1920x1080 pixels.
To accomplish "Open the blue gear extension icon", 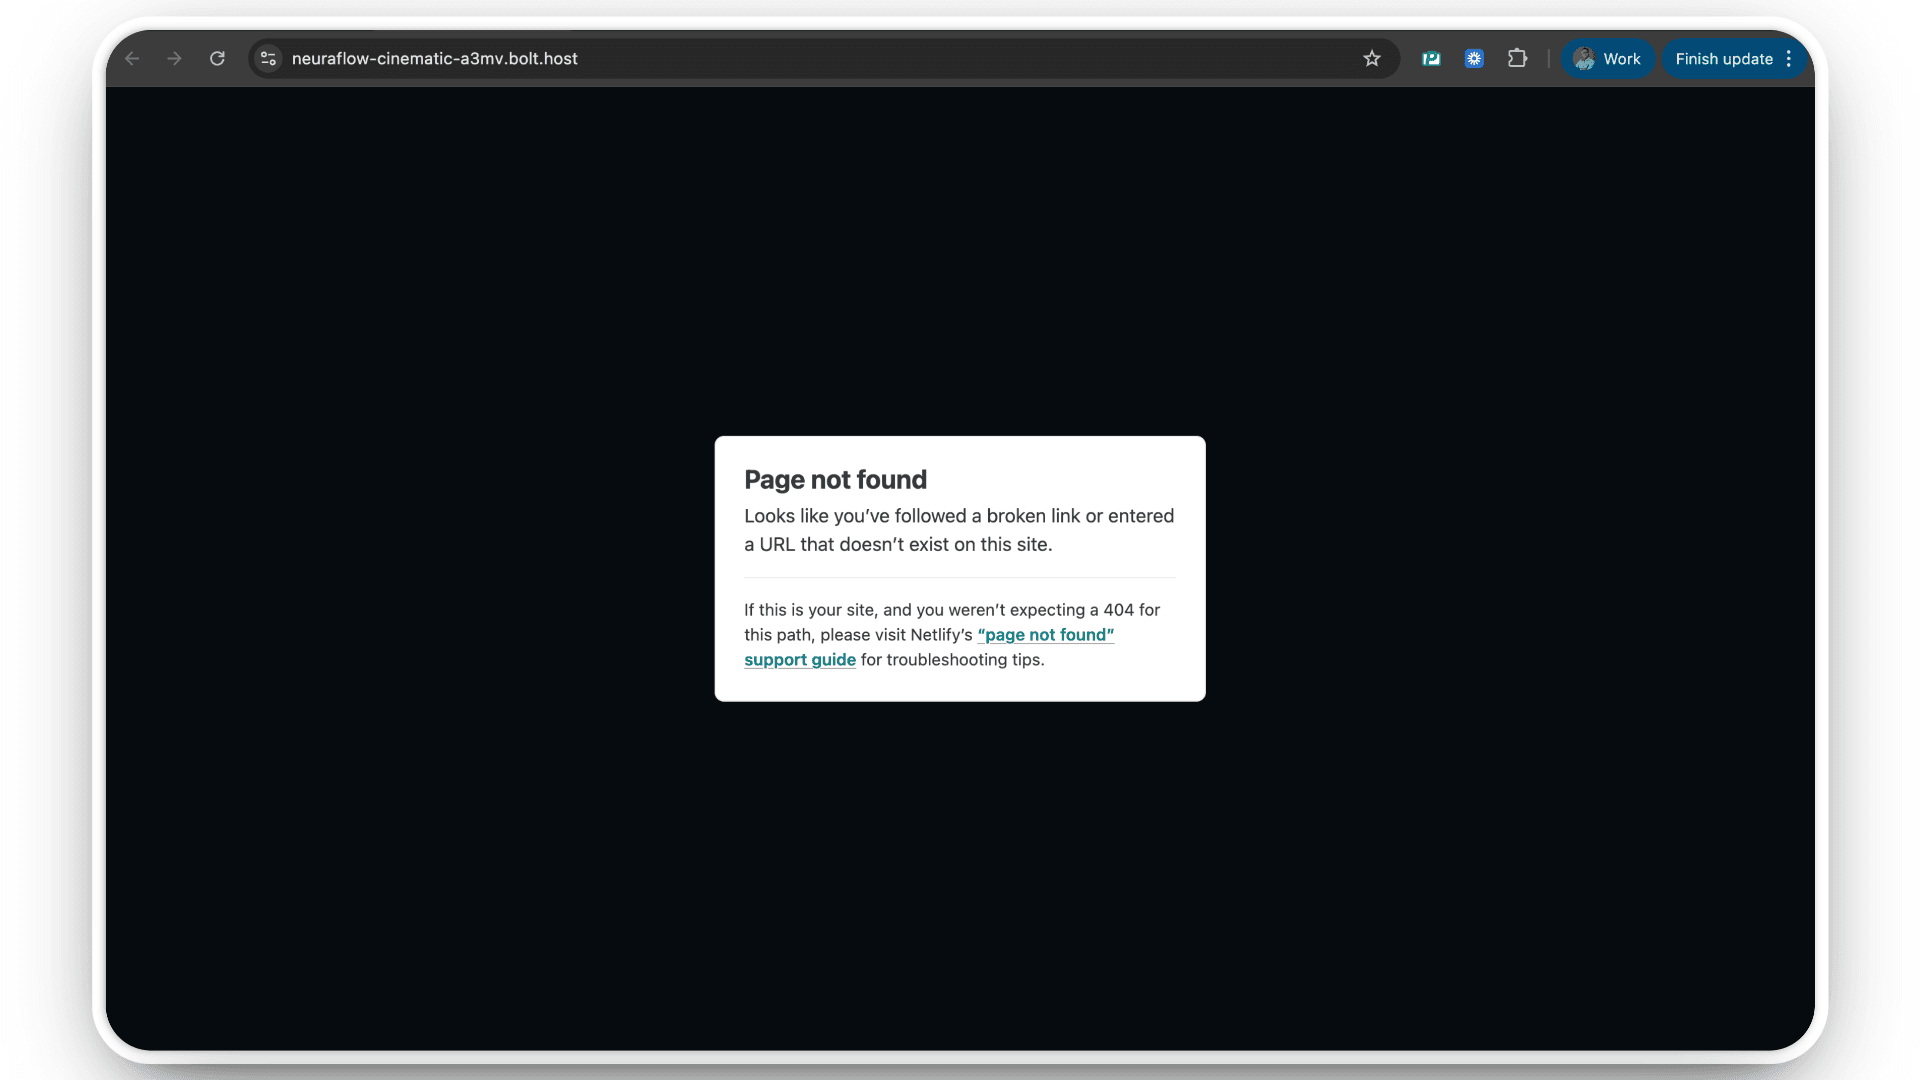I will click(1474, 59).
